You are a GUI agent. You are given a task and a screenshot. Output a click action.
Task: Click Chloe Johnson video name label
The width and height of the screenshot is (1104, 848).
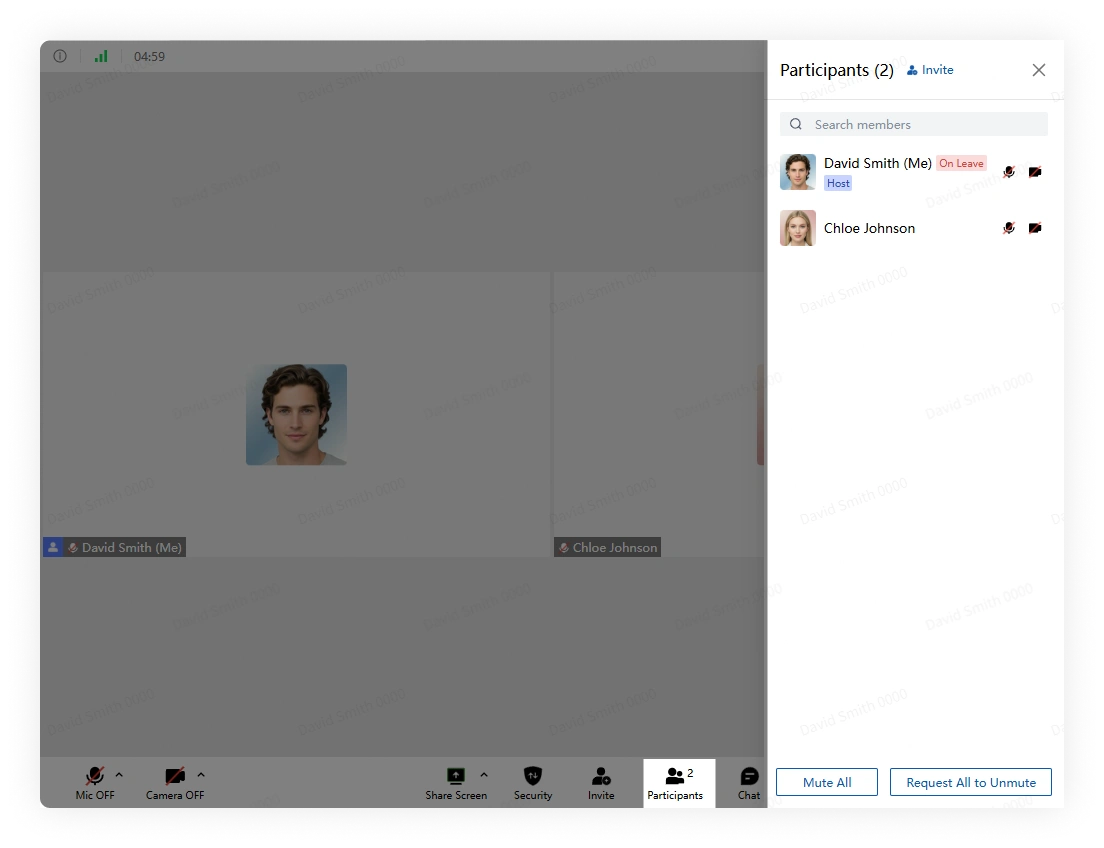[615, 547]
